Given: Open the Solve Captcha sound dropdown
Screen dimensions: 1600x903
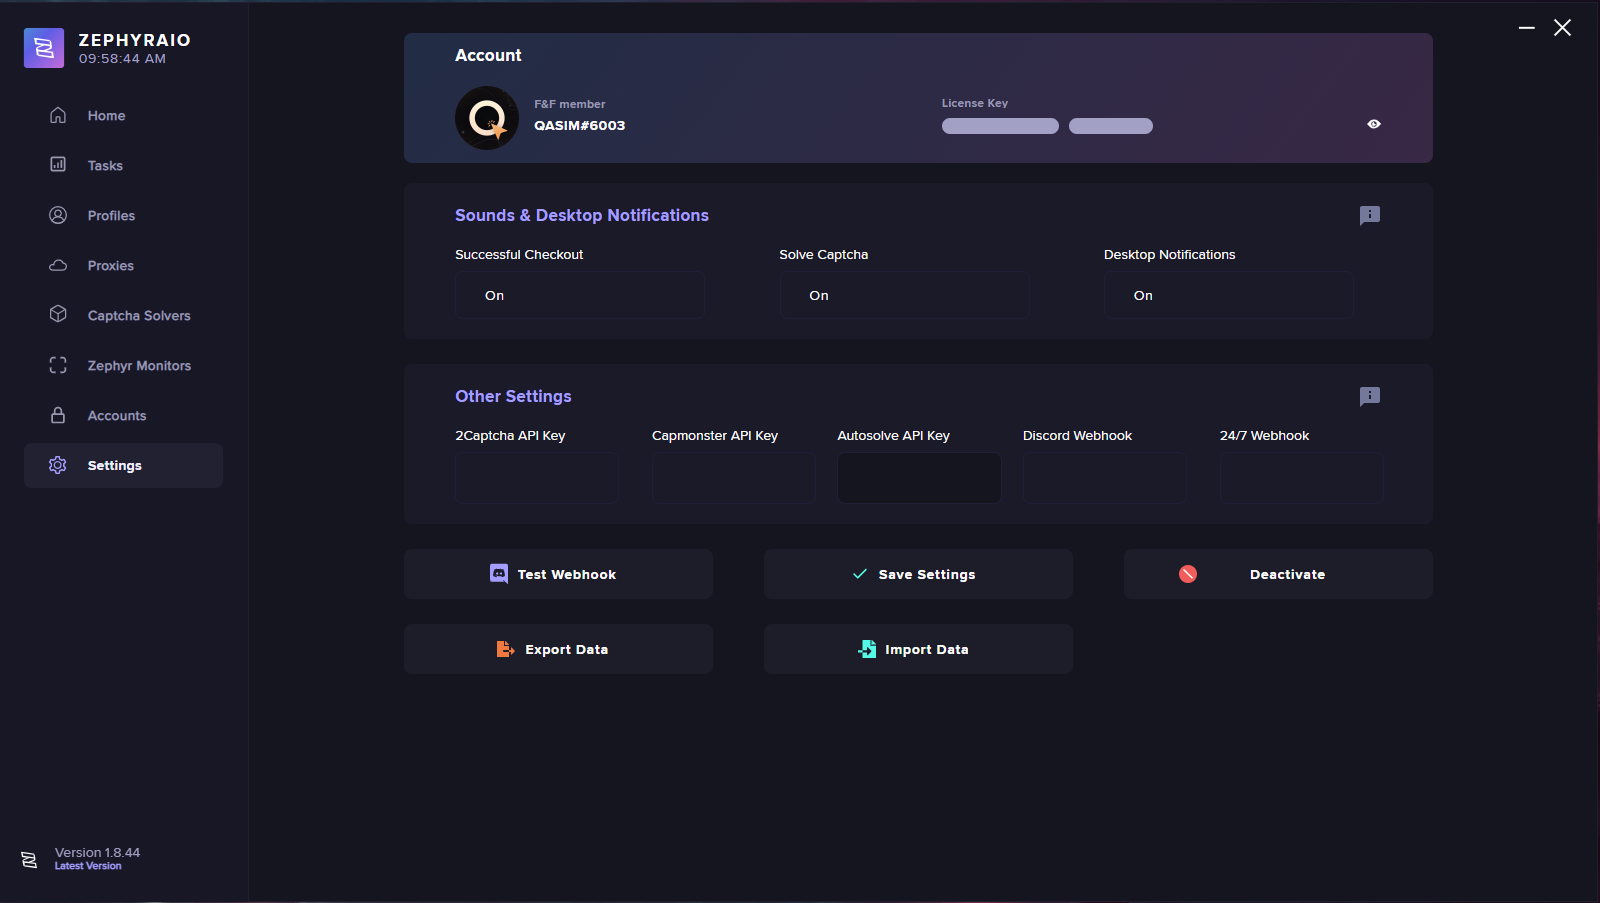Looking at the screenshot, I should [904, 295].
